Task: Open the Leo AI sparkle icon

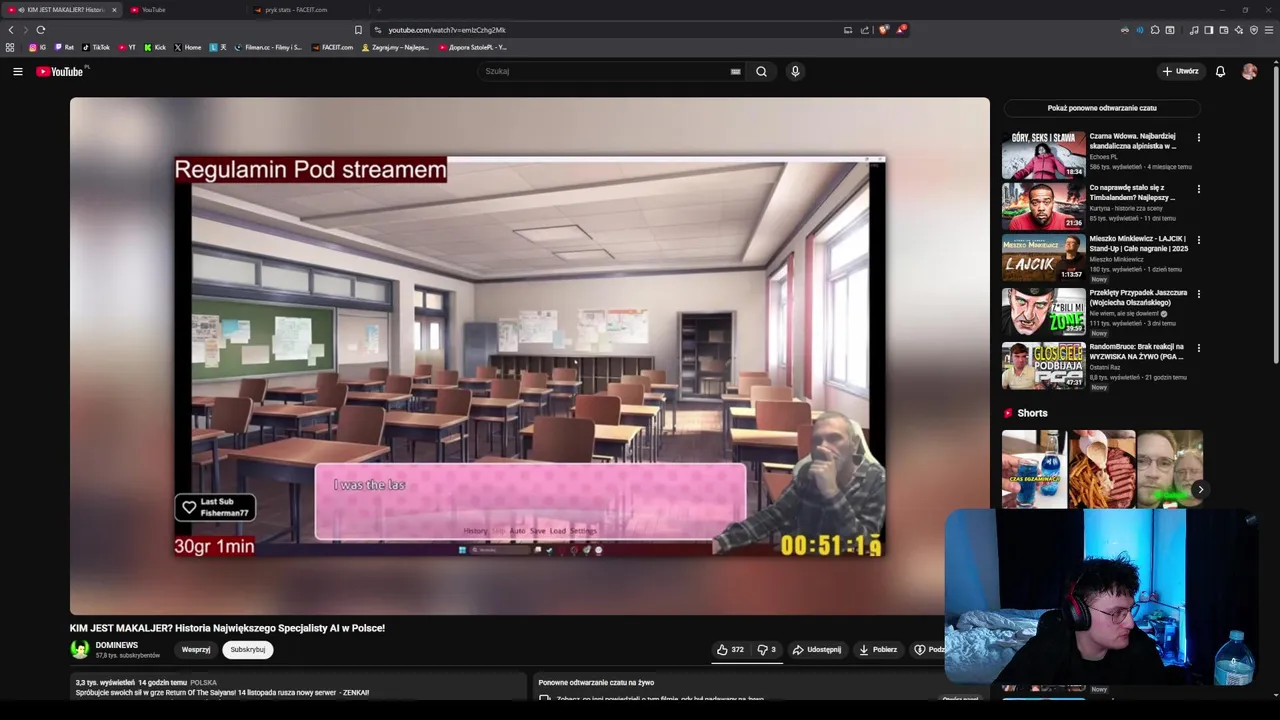Action: coord(1239,30)
